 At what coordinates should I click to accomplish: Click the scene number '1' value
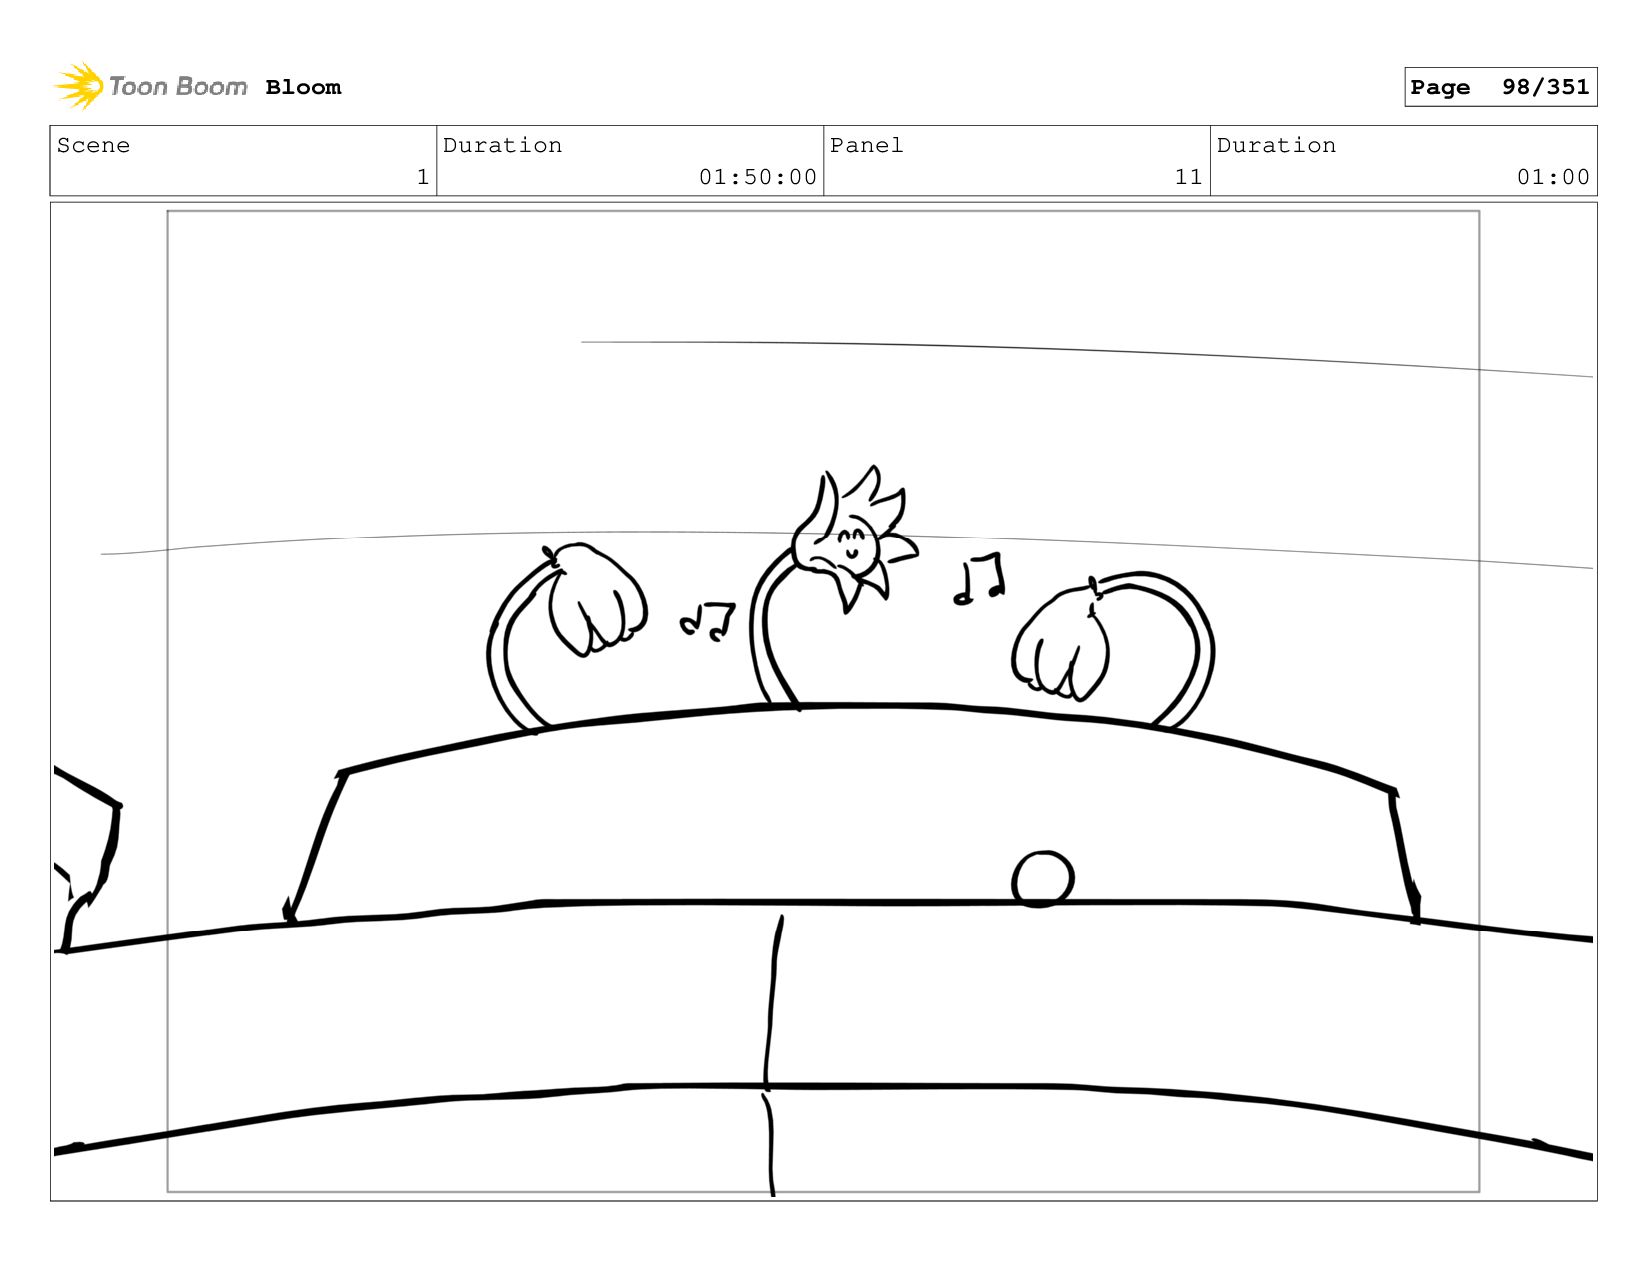423,177
